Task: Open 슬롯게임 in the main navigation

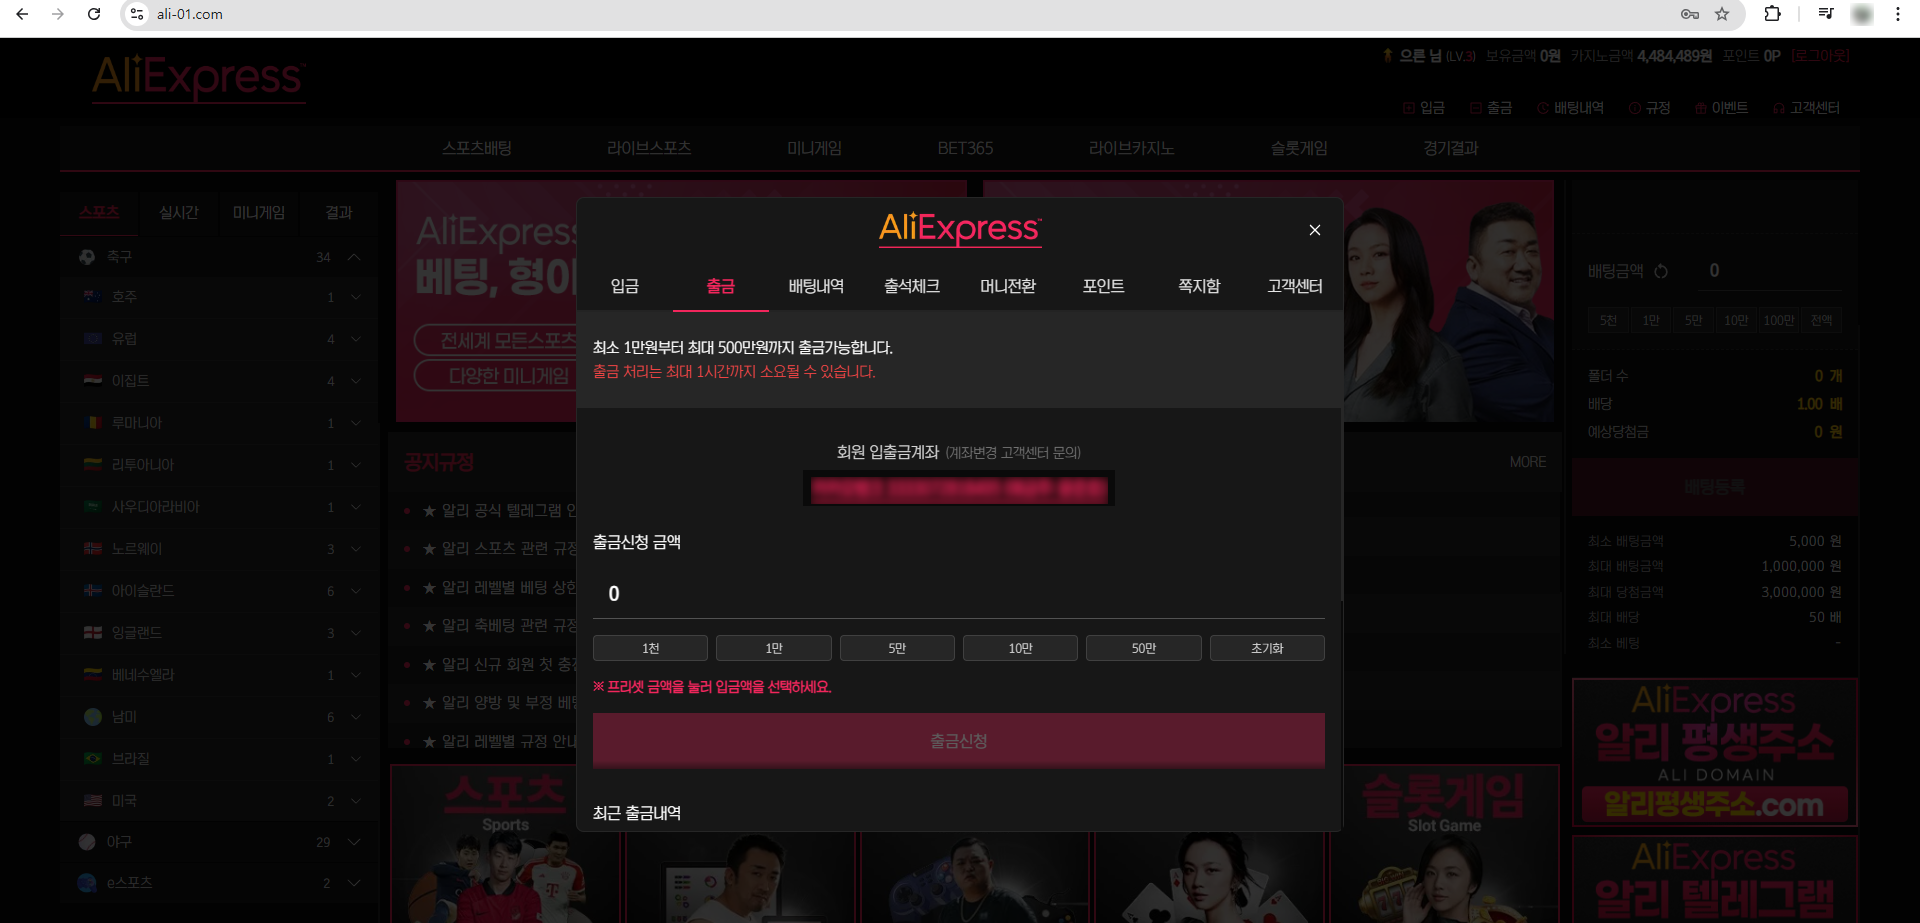Action: (1299, 148)
